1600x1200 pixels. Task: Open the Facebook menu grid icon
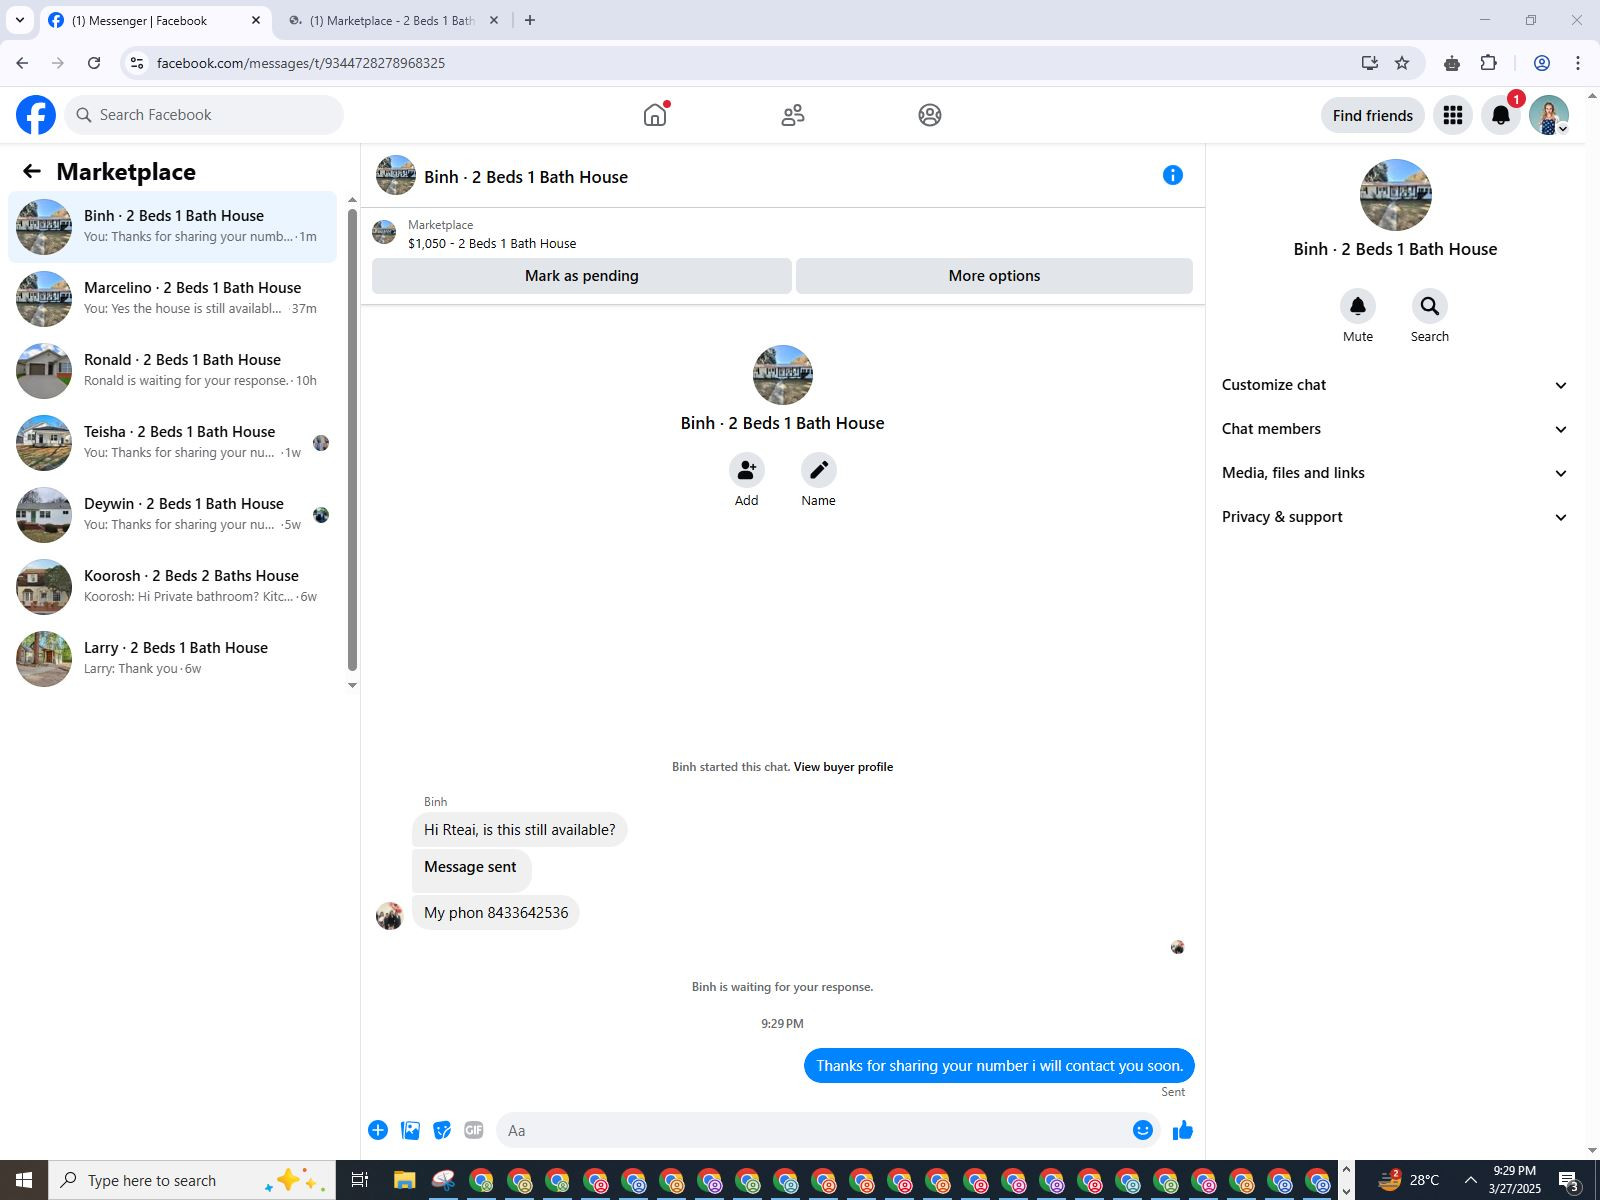click(x=1453, y=115)
